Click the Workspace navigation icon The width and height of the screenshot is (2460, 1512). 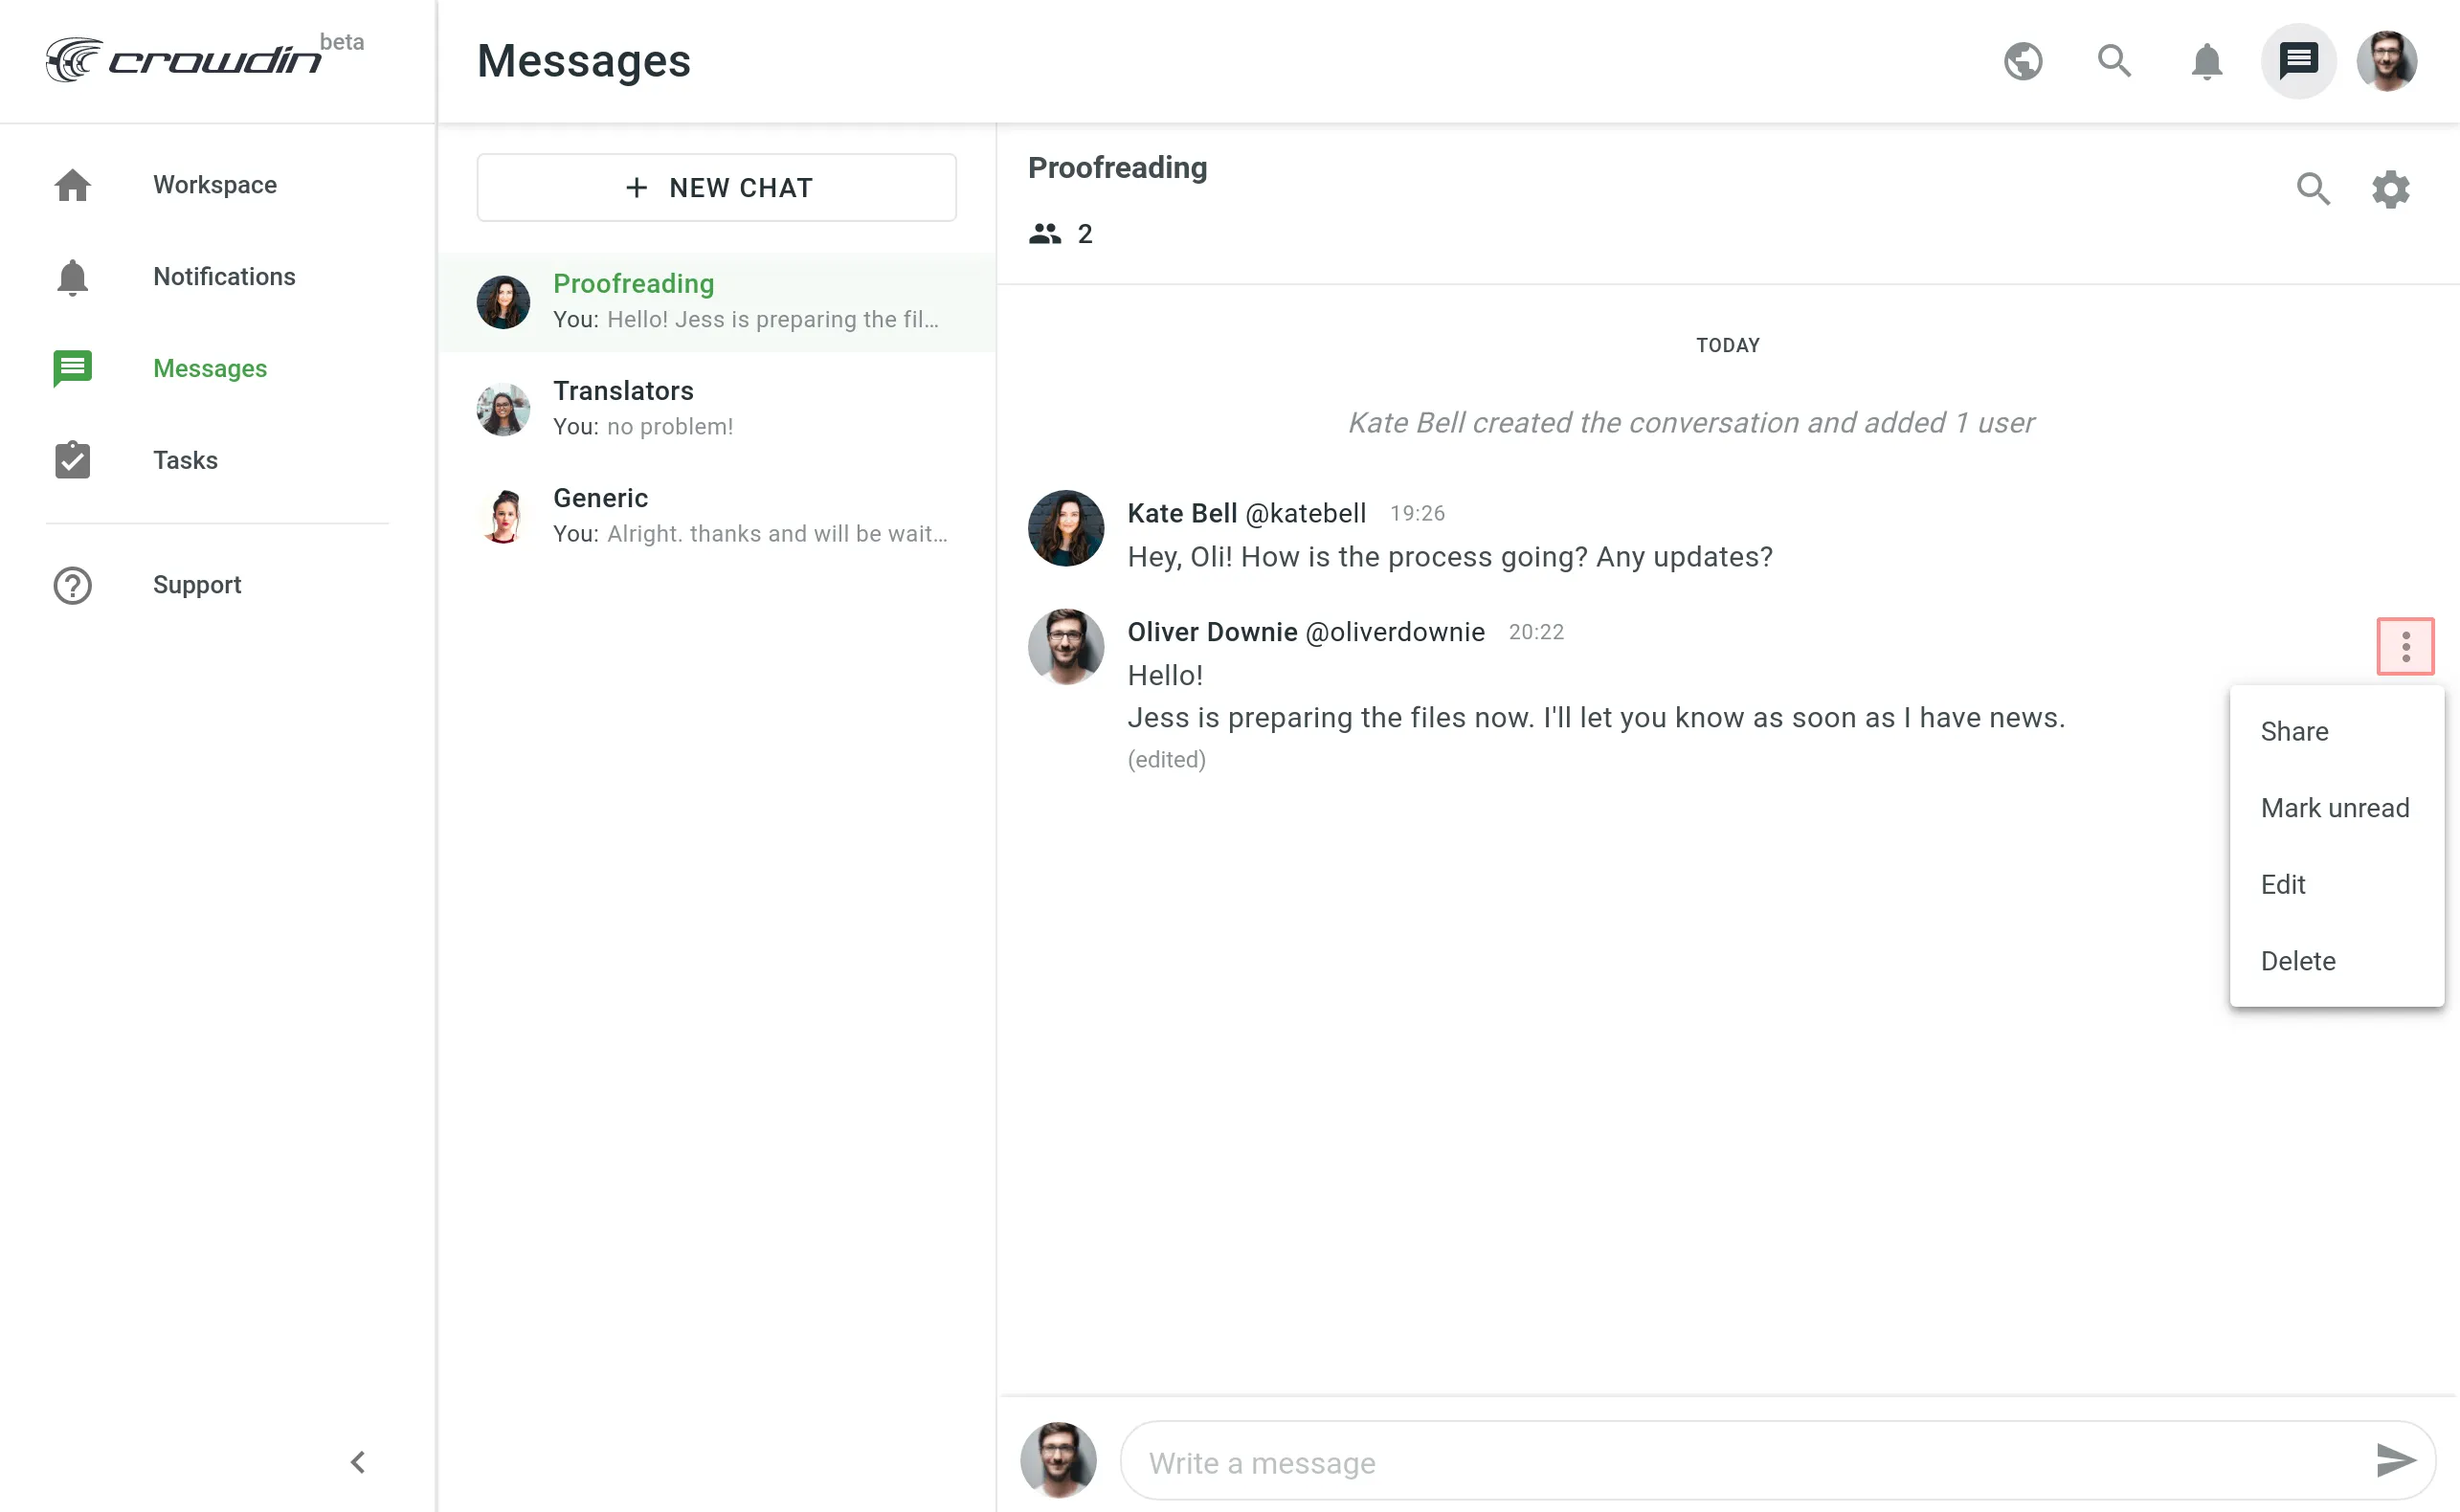[72, 183]
